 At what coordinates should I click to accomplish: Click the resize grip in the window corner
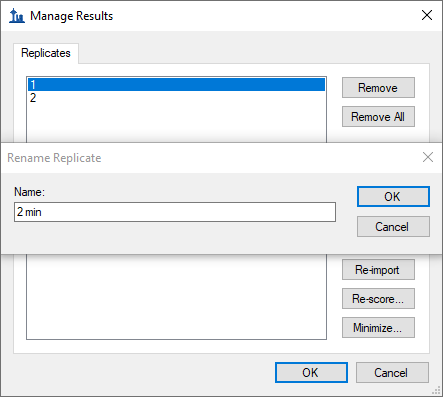point(436,390)
